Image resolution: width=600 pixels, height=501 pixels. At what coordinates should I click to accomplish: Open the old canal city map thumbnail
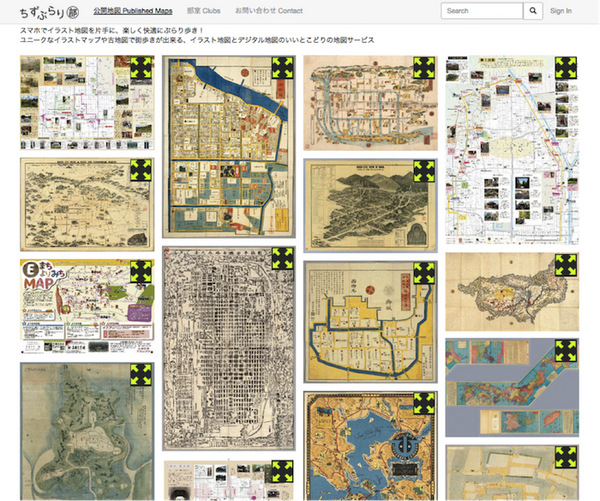pyautogui.click(x=370, y=103)
